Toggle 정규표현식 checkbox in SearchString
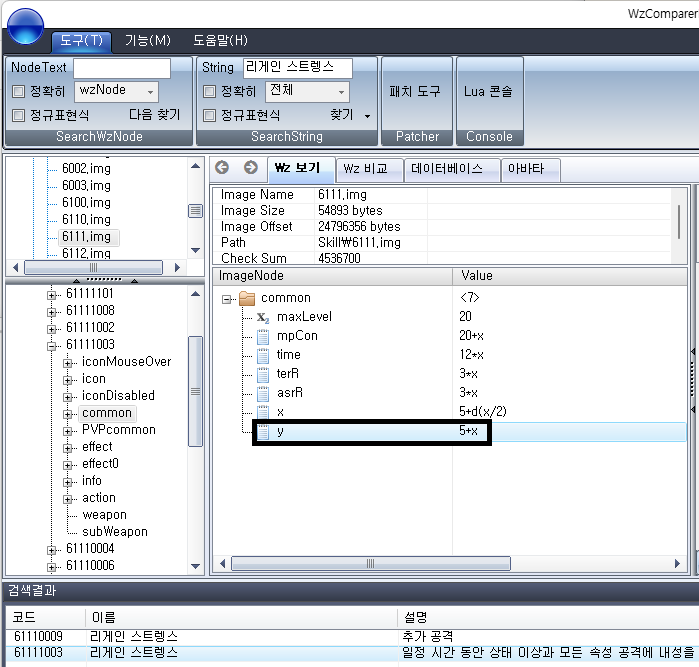699x667 pixels. tap(210, 115)
